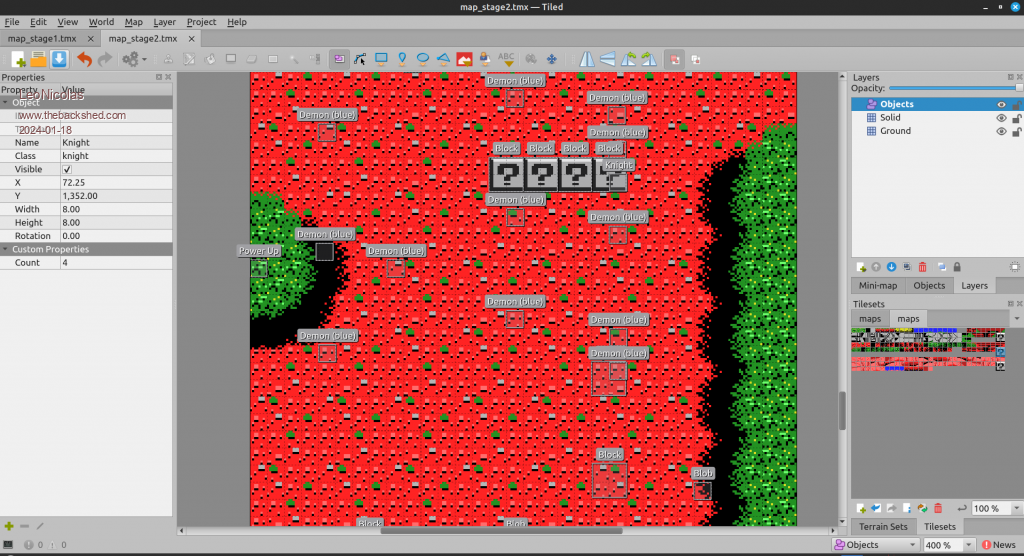This screenshot has width=1024, height=556.
Task: Click the Undo arrow in toolbar
Action: (x=84, y=59)
